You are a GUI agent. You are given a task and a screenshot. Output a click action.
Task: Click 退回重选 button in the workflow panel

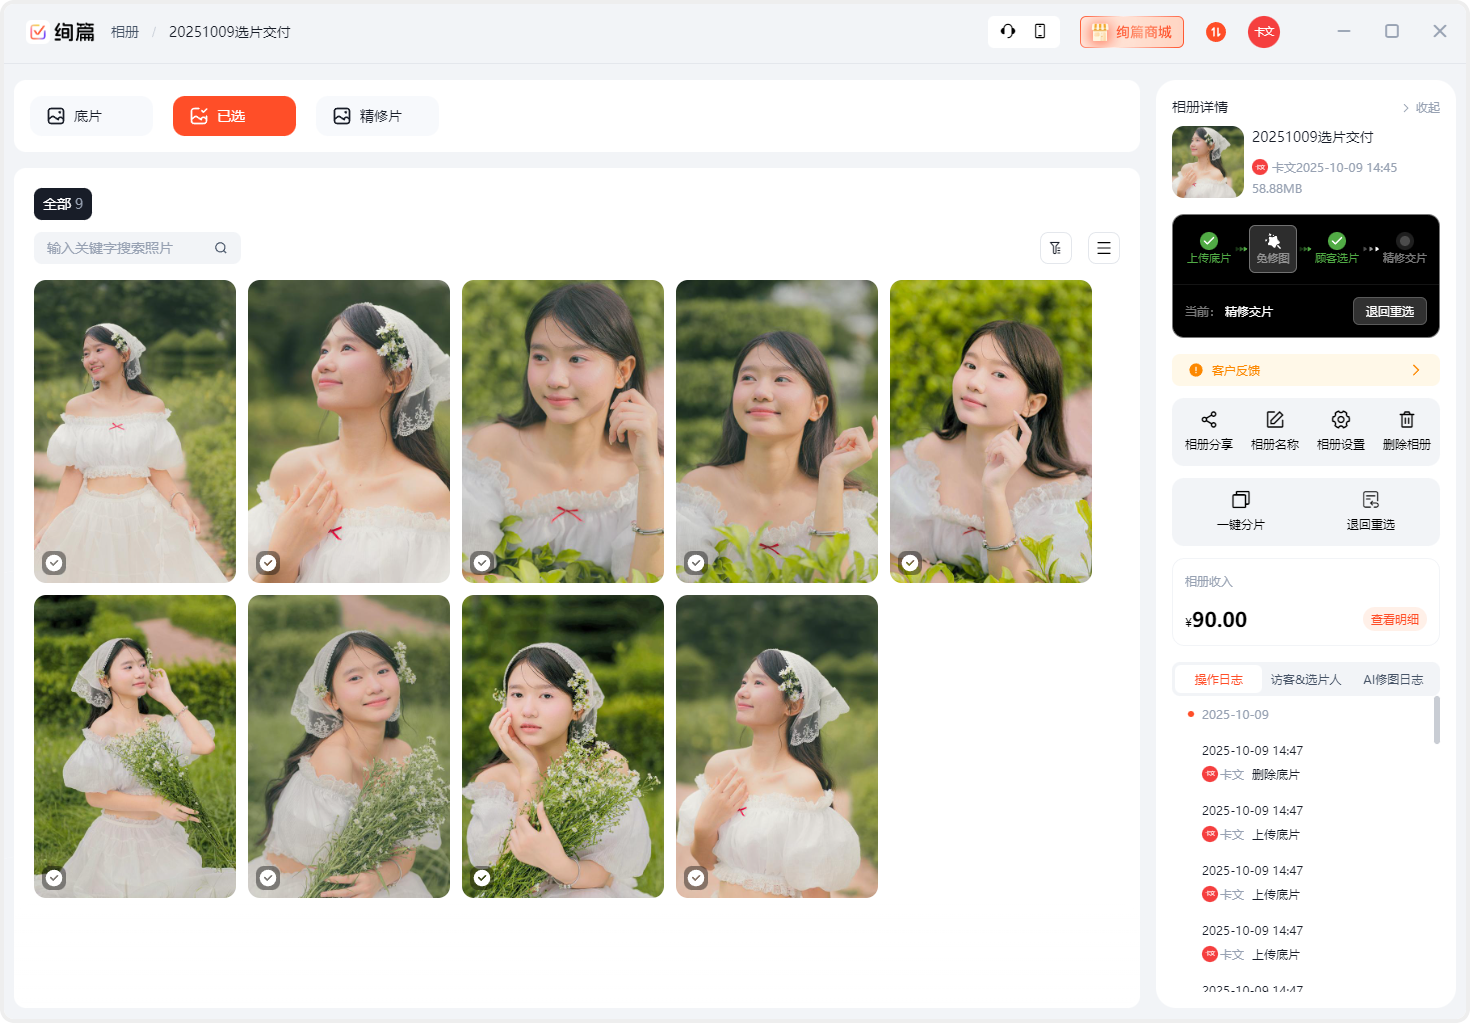pyautogui.click(x=1389, y=311)
